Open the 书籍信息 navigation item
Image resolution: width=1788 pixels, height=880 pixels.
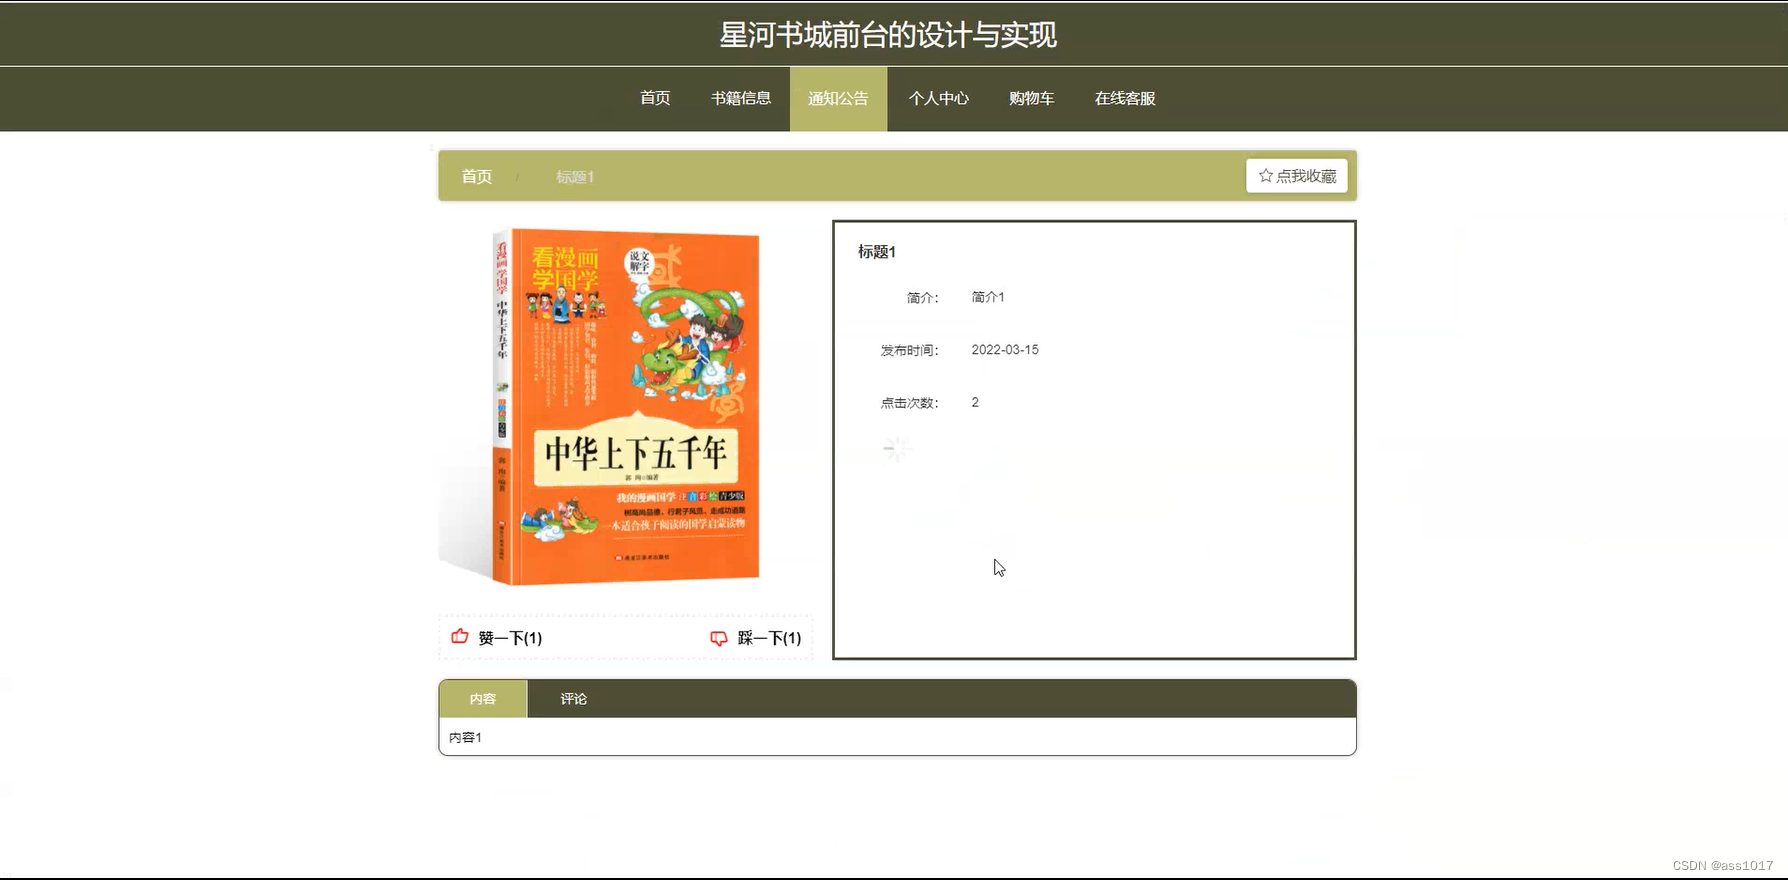(741, 98)
